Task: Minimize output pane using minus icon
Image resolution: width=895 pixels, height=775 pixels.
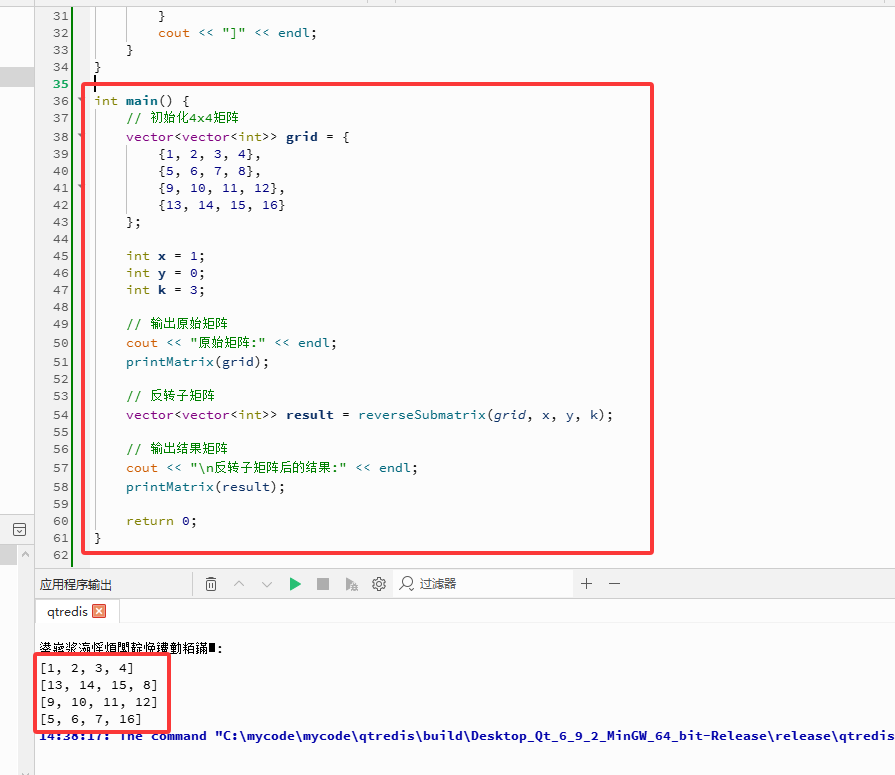Action: (x=614, y=583)
